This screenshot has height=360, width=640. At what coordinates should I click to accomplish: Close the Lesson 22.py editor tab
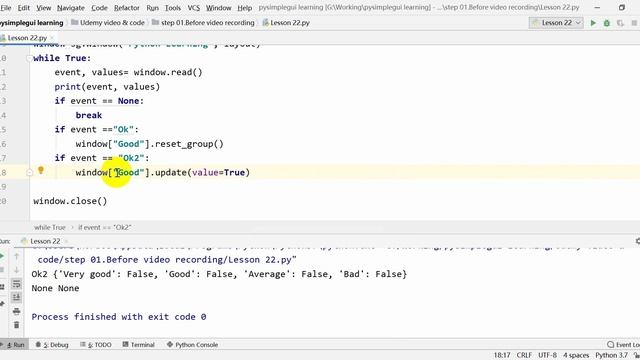(x=52, y=38)
